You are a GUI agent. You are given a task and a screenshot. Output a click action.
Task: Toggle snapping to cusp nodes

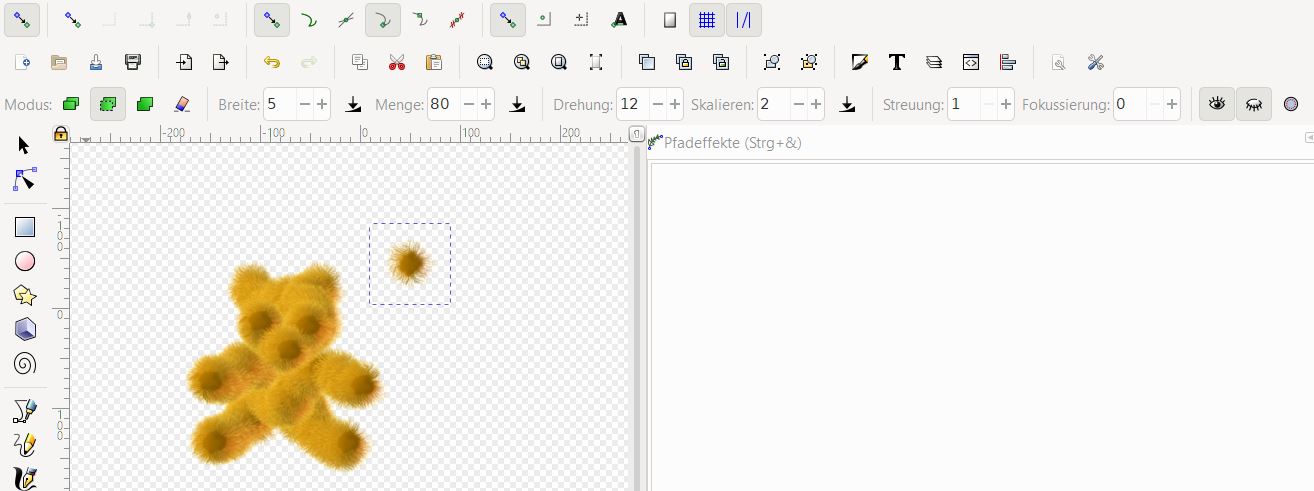(x=382, y=19)
